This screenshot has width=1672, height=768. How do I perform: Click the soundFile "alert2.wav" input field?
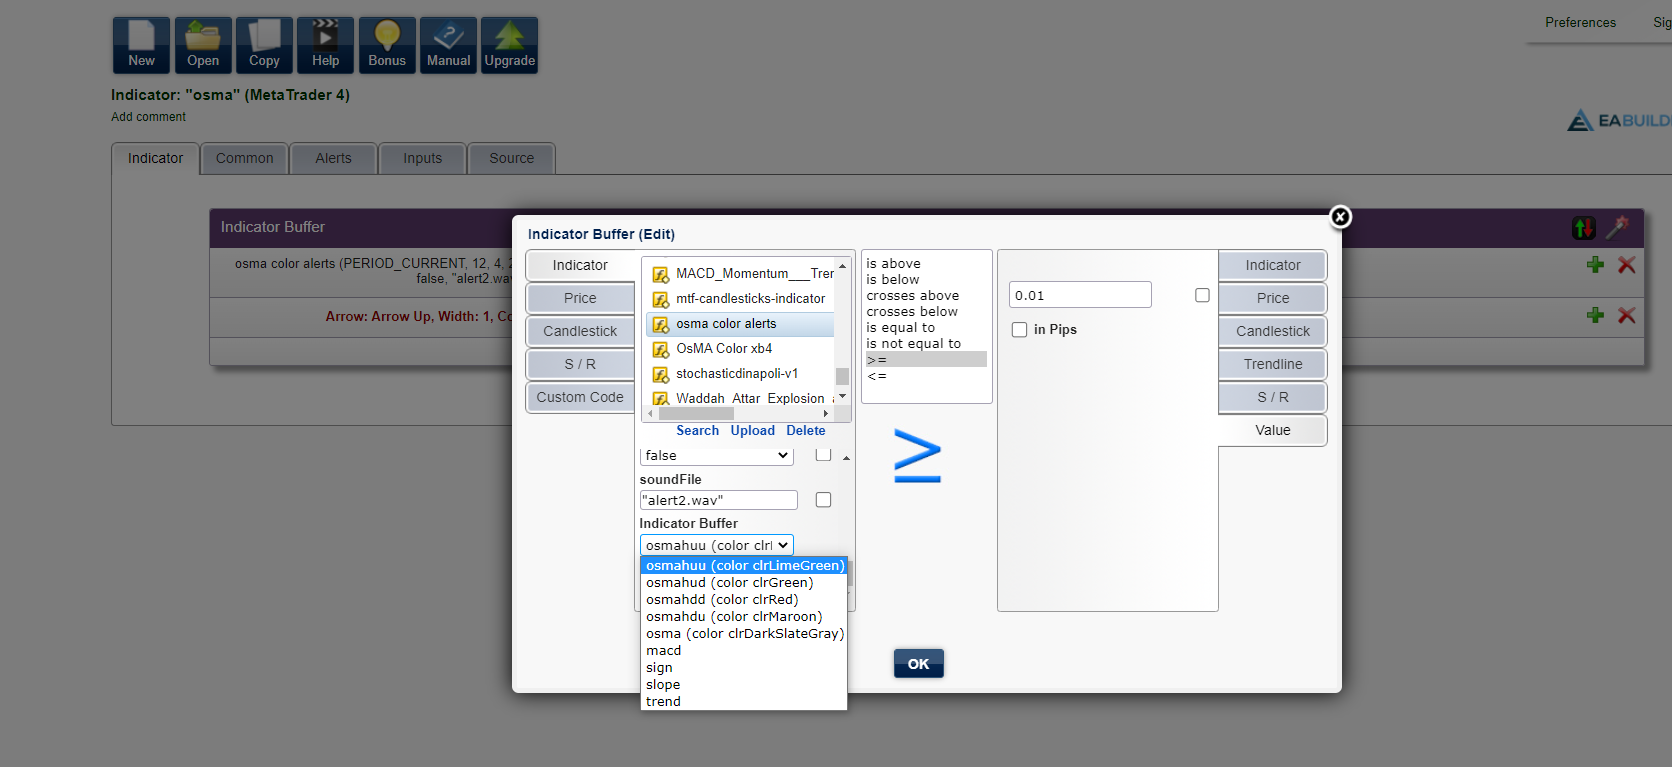coord(719,500)
